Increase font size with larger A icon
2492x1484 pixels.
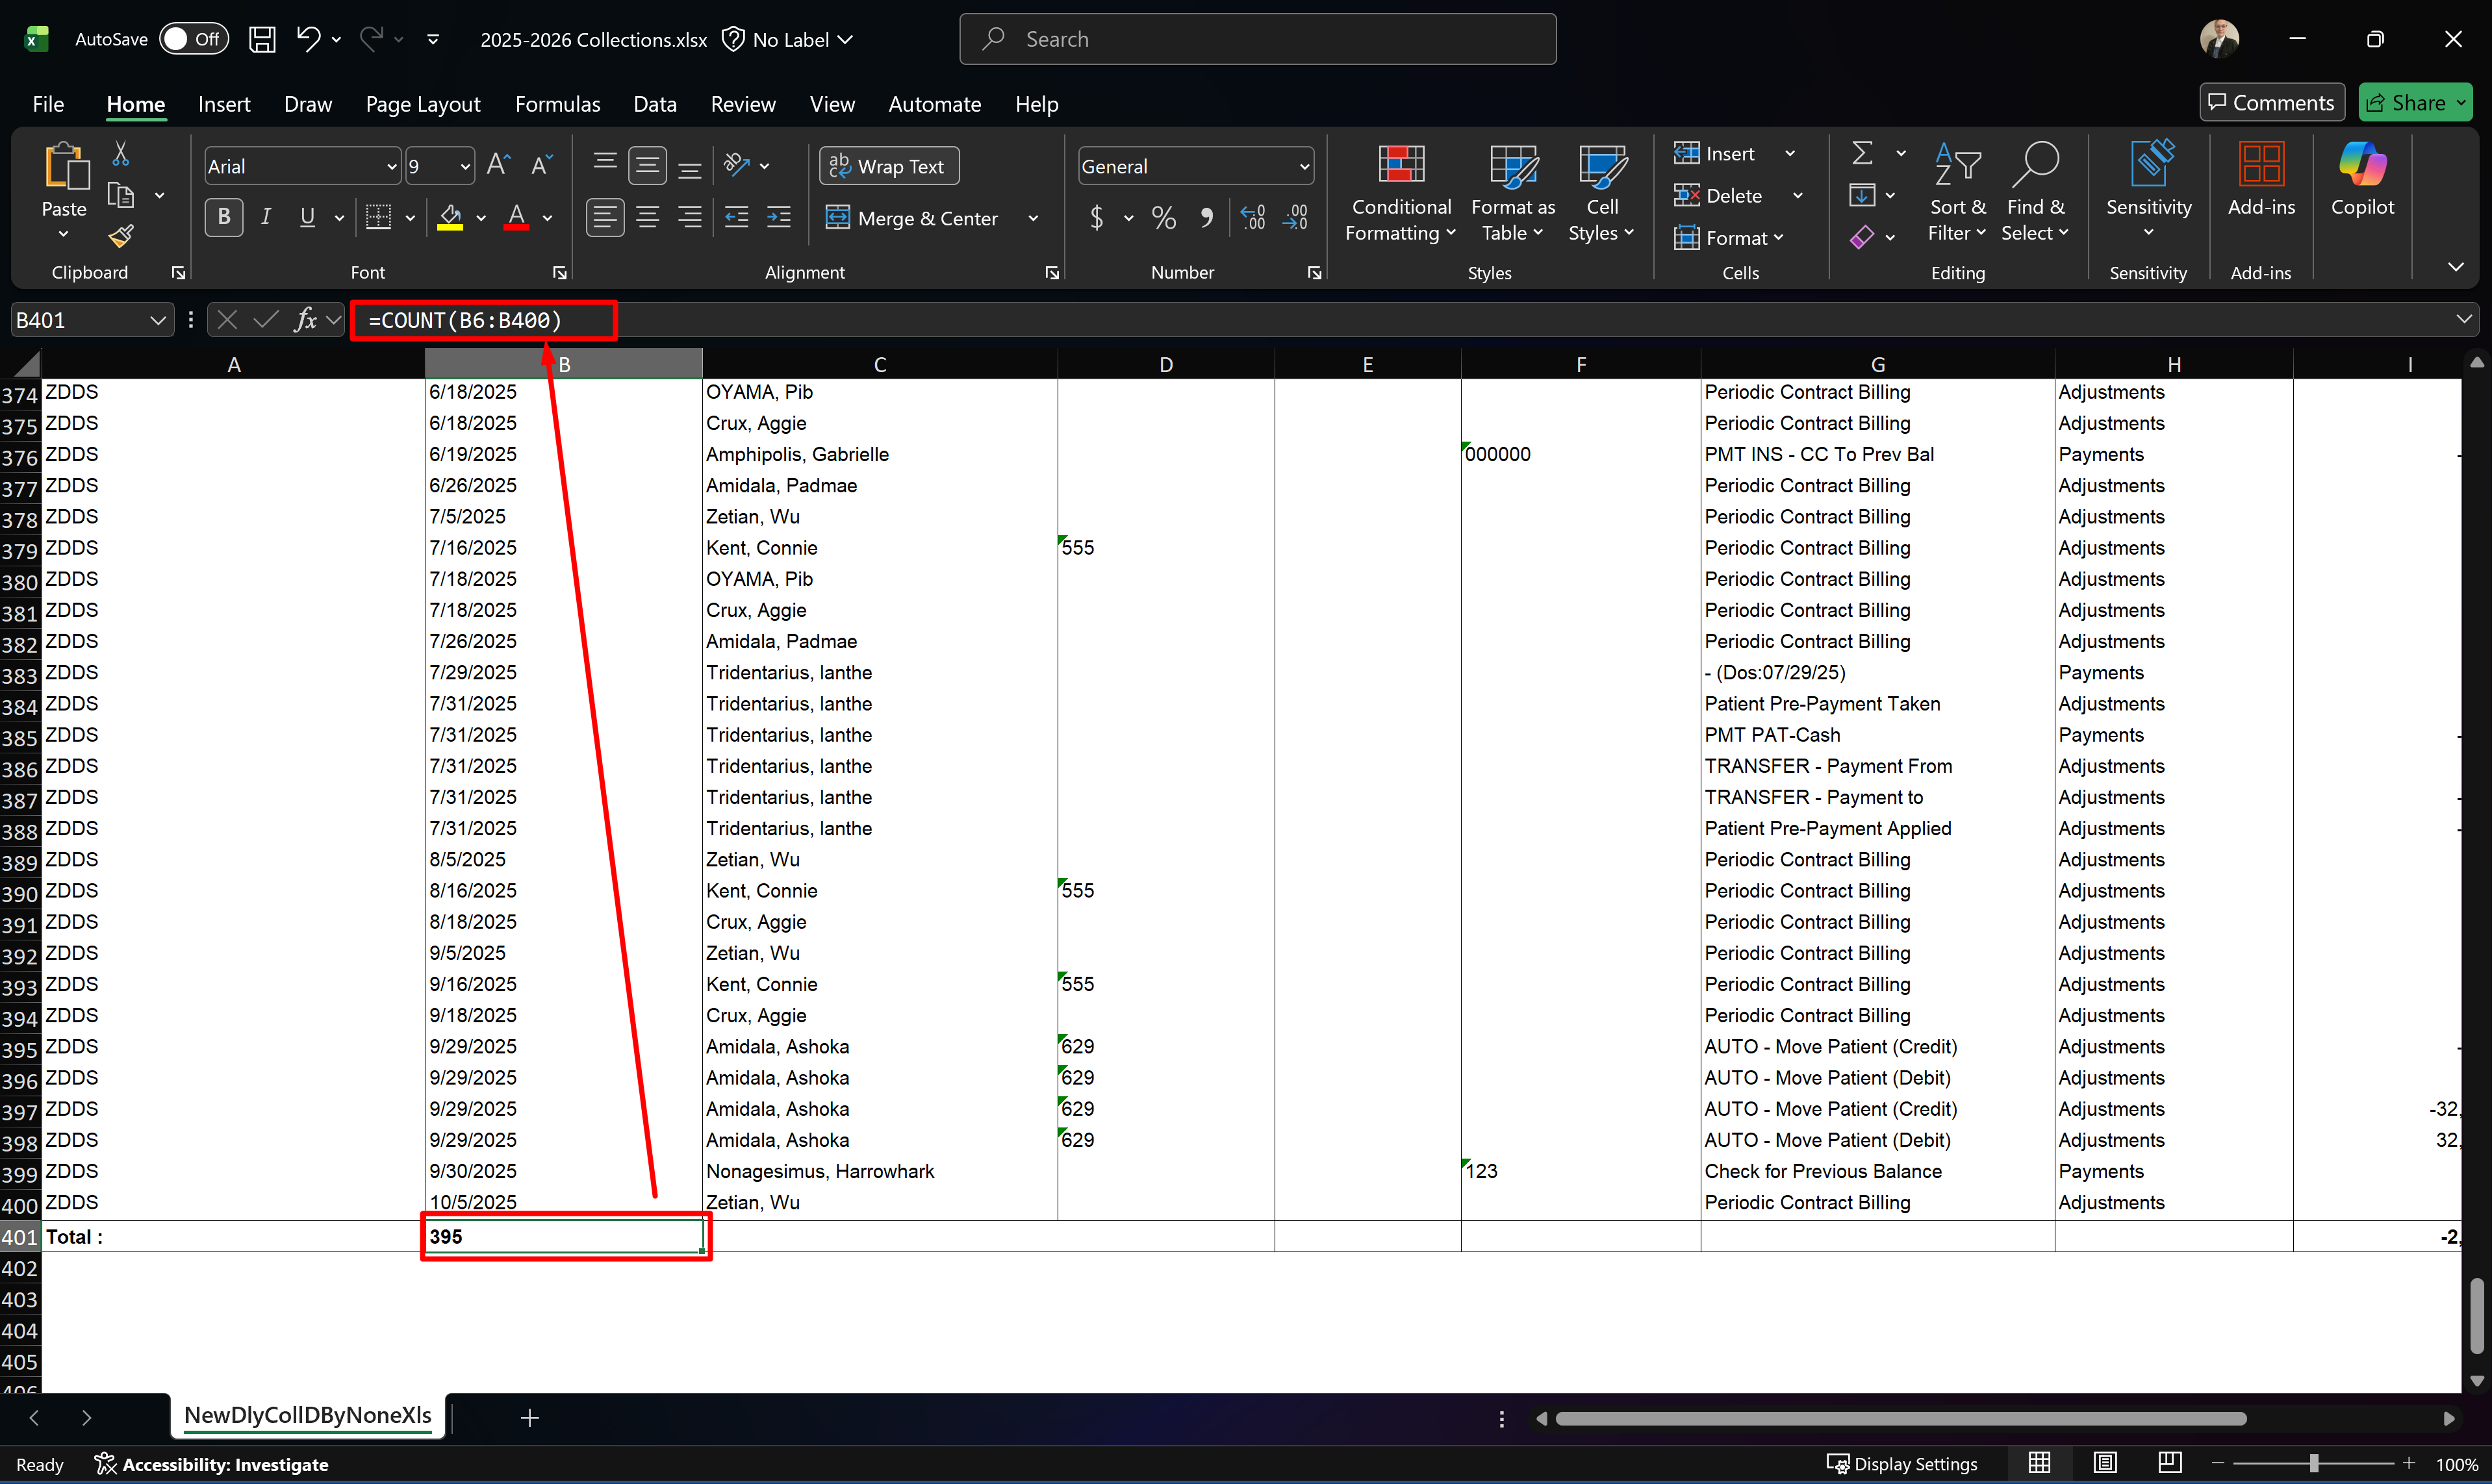498,165
